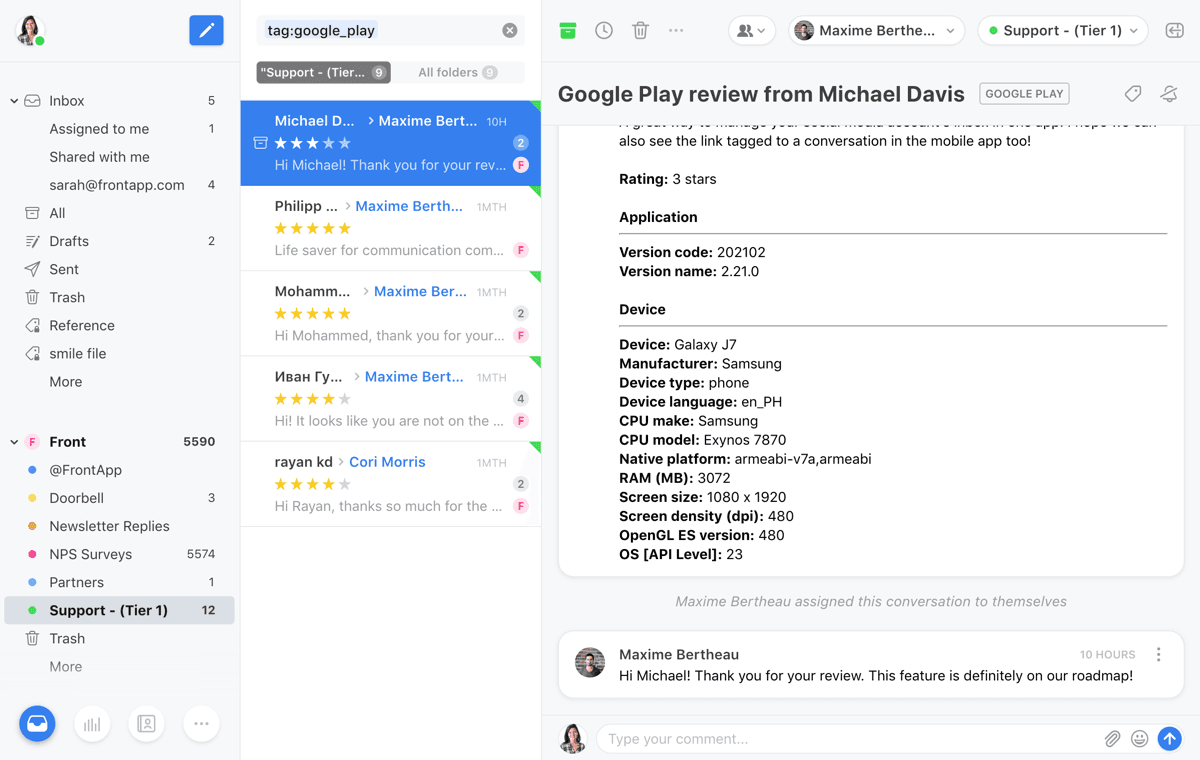Collapse the Front team section chevron

pyautogui.click(x=14, y=442)
